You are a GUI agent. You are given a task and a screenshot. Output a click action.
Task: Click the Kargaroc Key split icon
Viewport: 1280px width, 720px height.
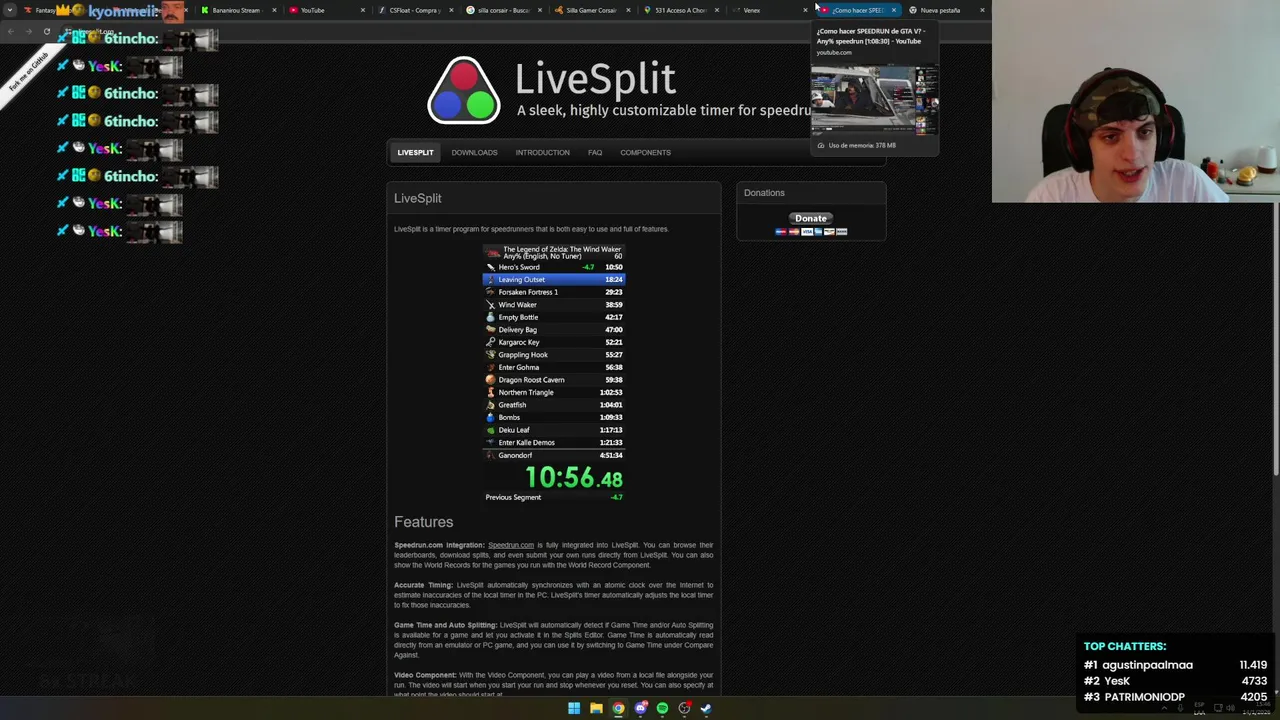pos(490,342)
